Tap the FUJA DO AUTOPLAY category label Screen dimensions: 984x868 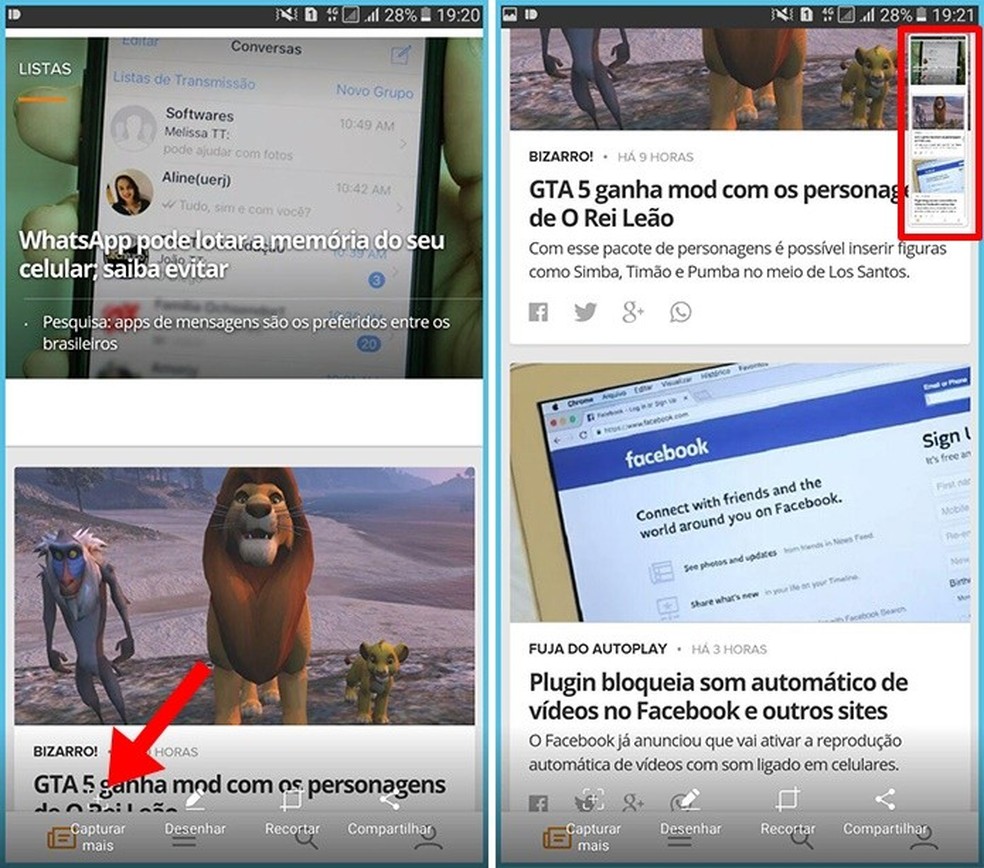[x=598, y=649]
